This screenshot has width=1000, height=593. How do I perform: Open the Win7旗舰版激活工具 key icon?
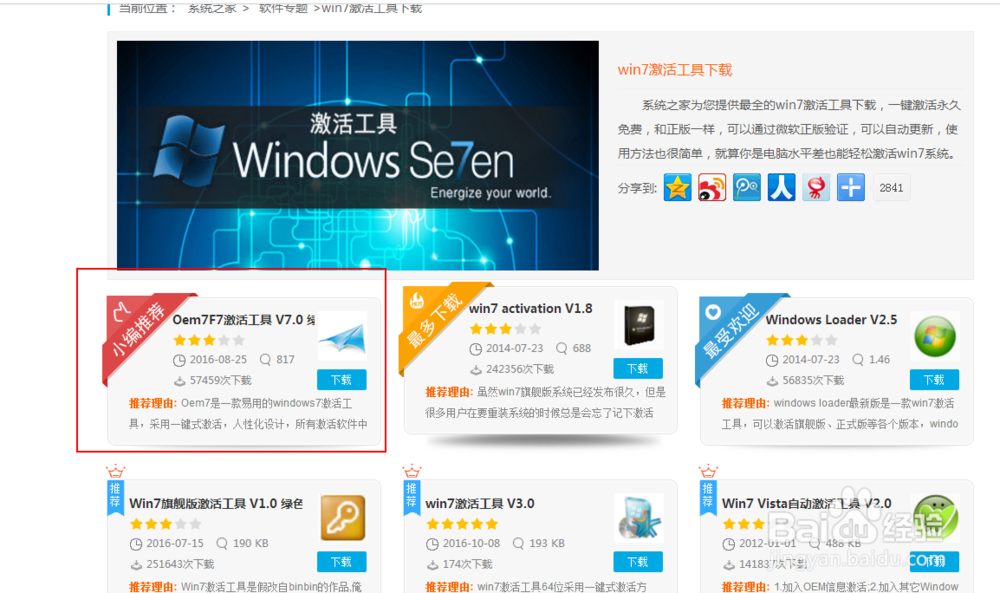(342, 517)
